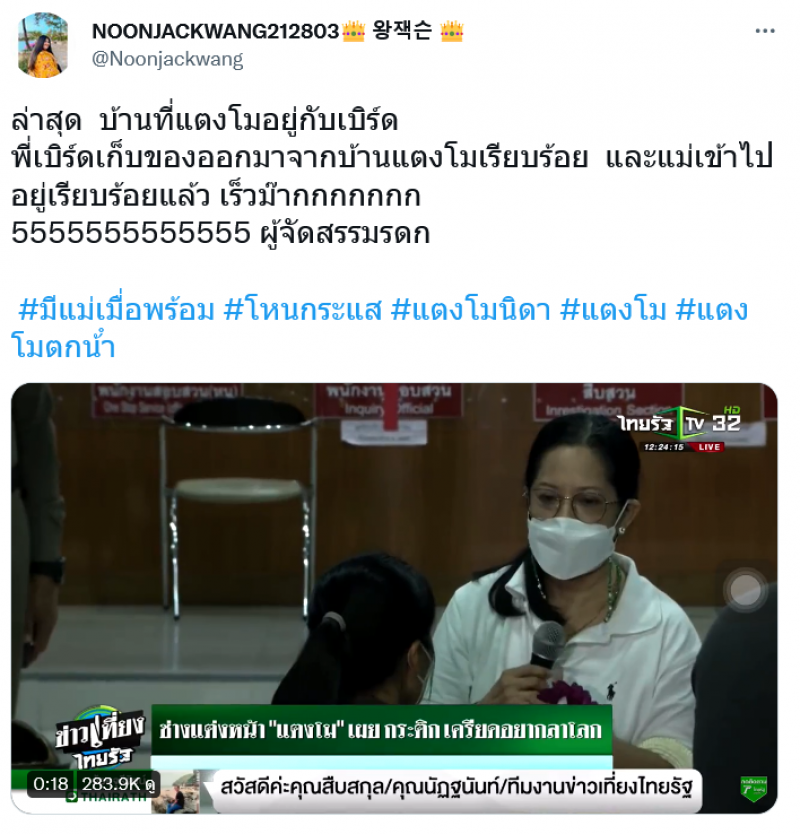Open the profile avatar picture
This screenshot has width=800, height=834.
pos(43,45)
